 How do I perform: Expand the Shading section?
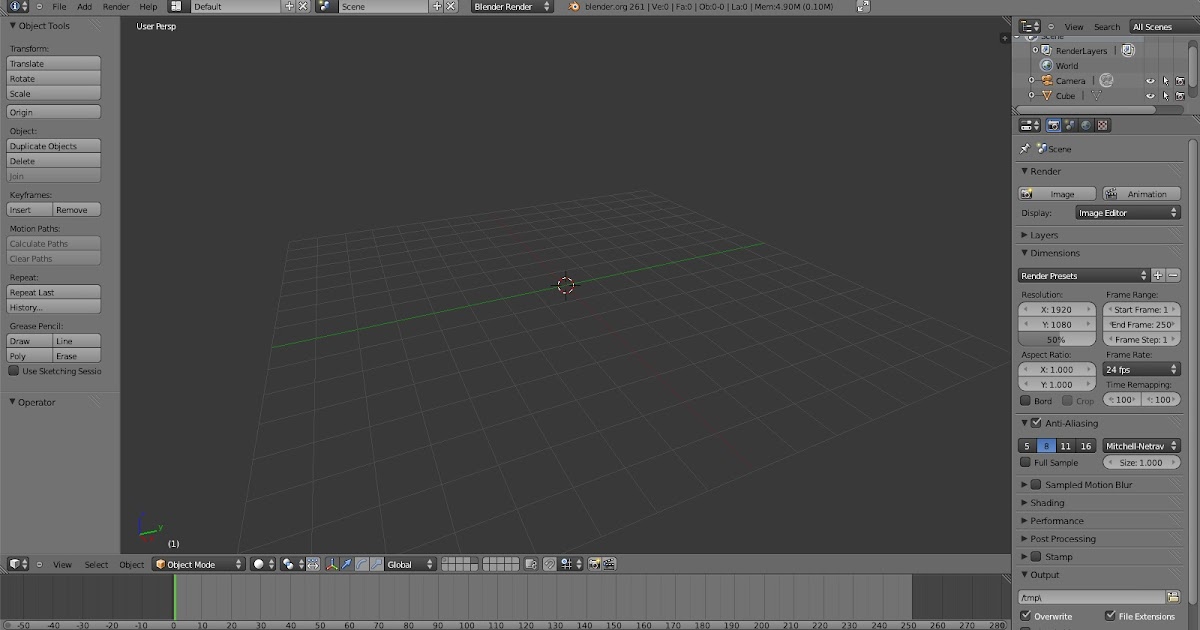pyautogui.click(x=1047, y=502)
